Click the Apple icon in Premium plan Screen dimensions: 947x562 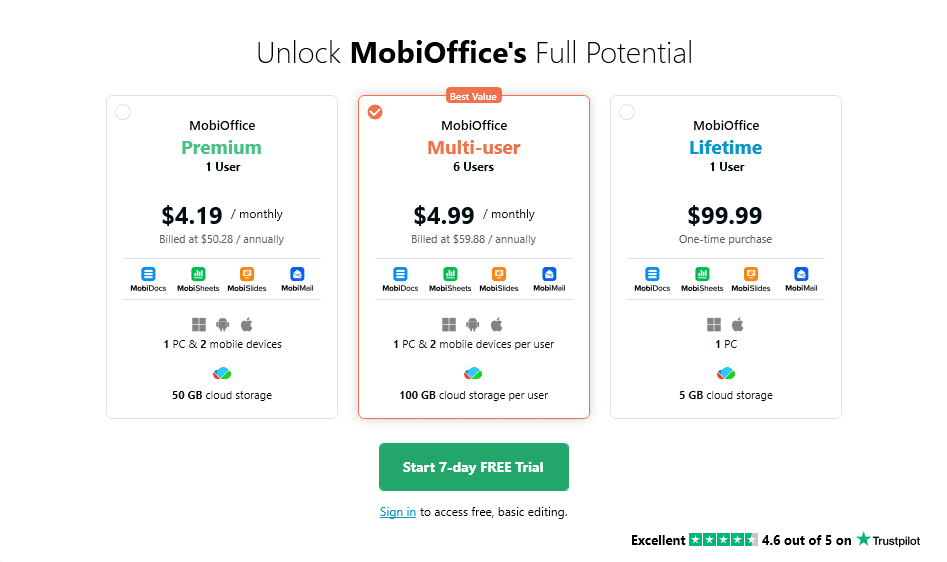coord(245,325)
